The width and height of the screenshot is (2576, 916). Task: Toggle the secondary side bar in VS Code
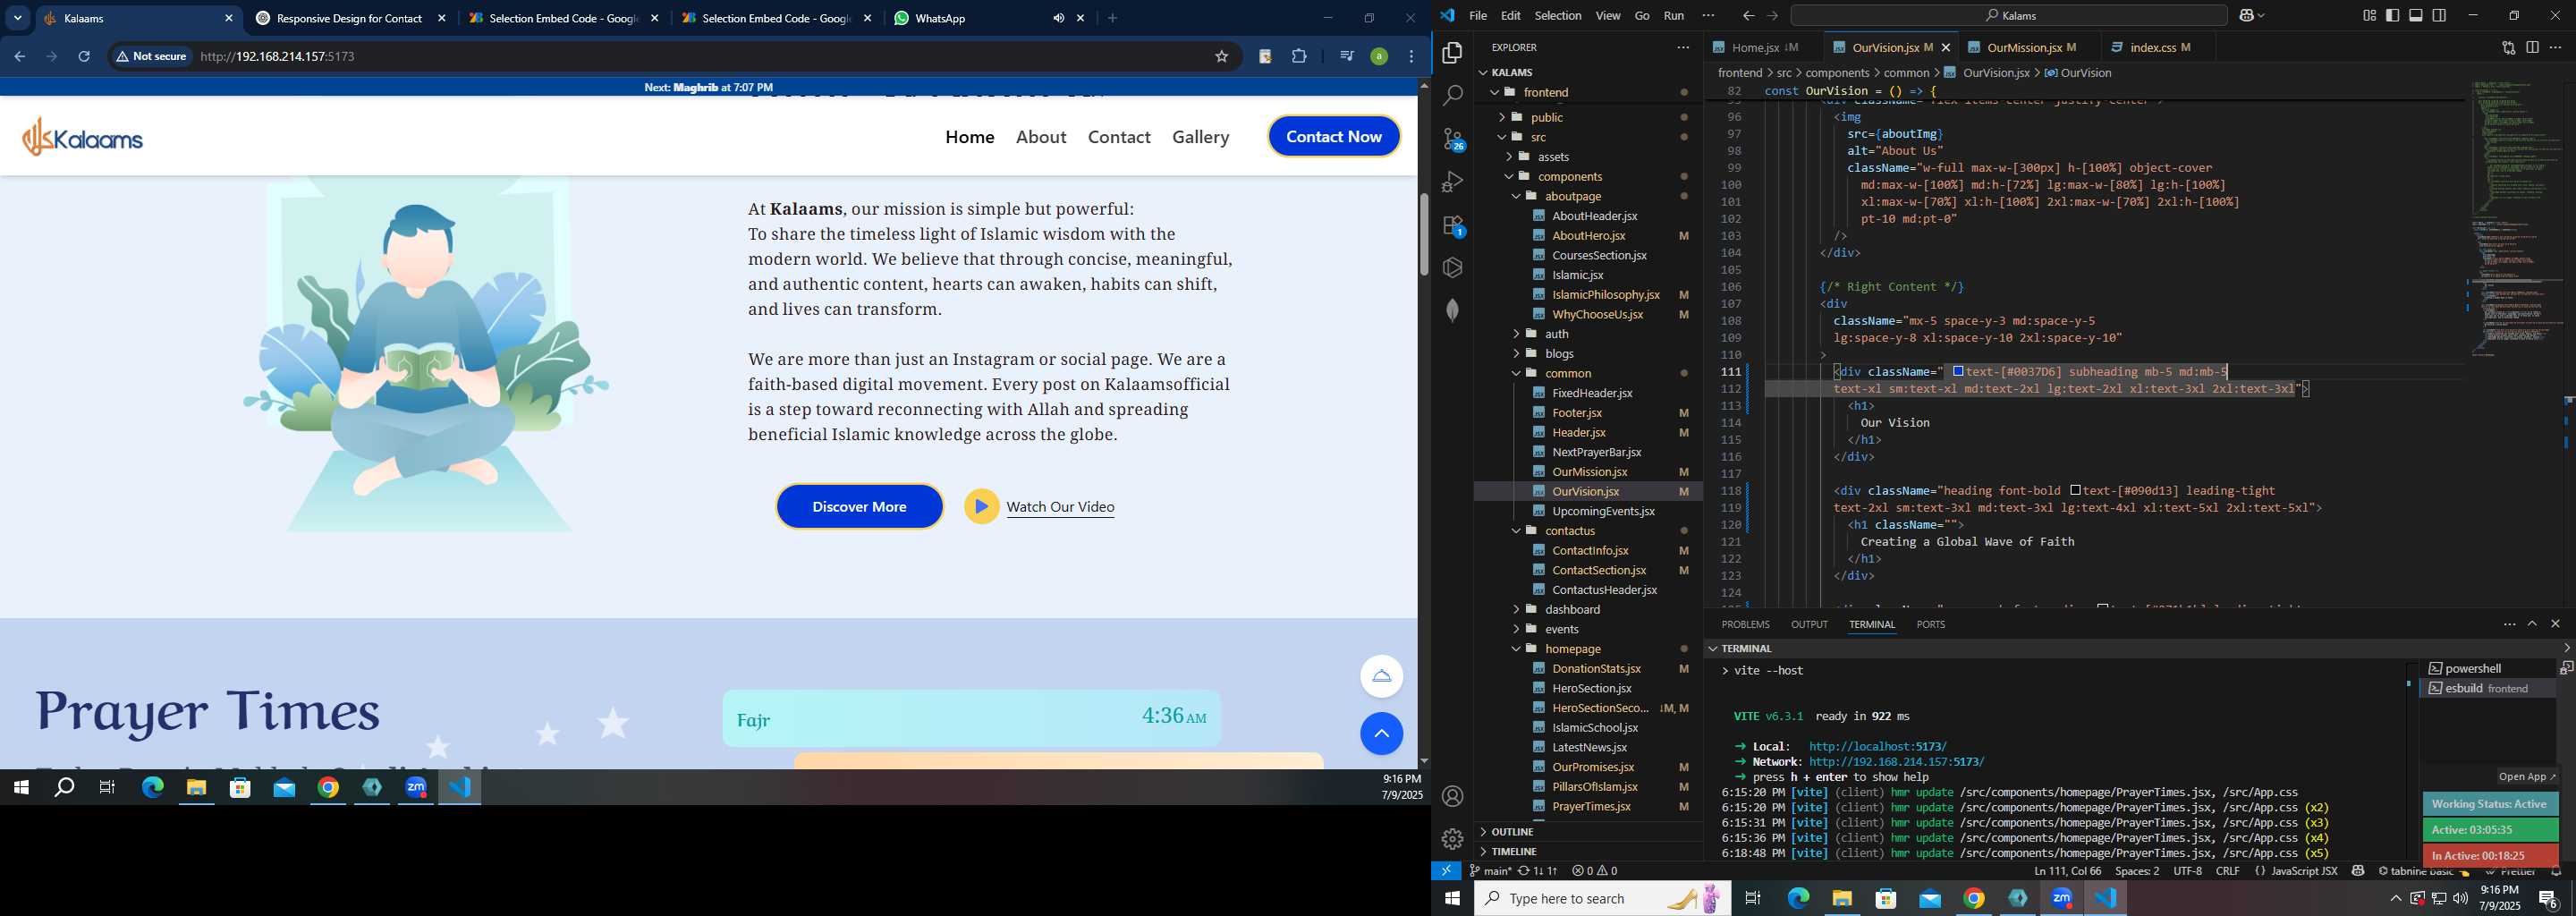click(x=2439, y=15)
